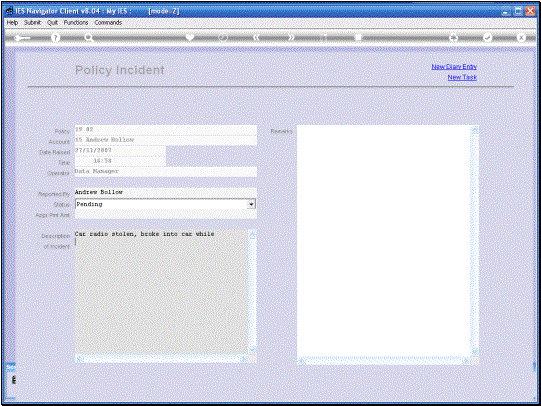Click the heart favorites toolbar icon
This screenshot has width=541, height=406.
[x=190, y=37]
